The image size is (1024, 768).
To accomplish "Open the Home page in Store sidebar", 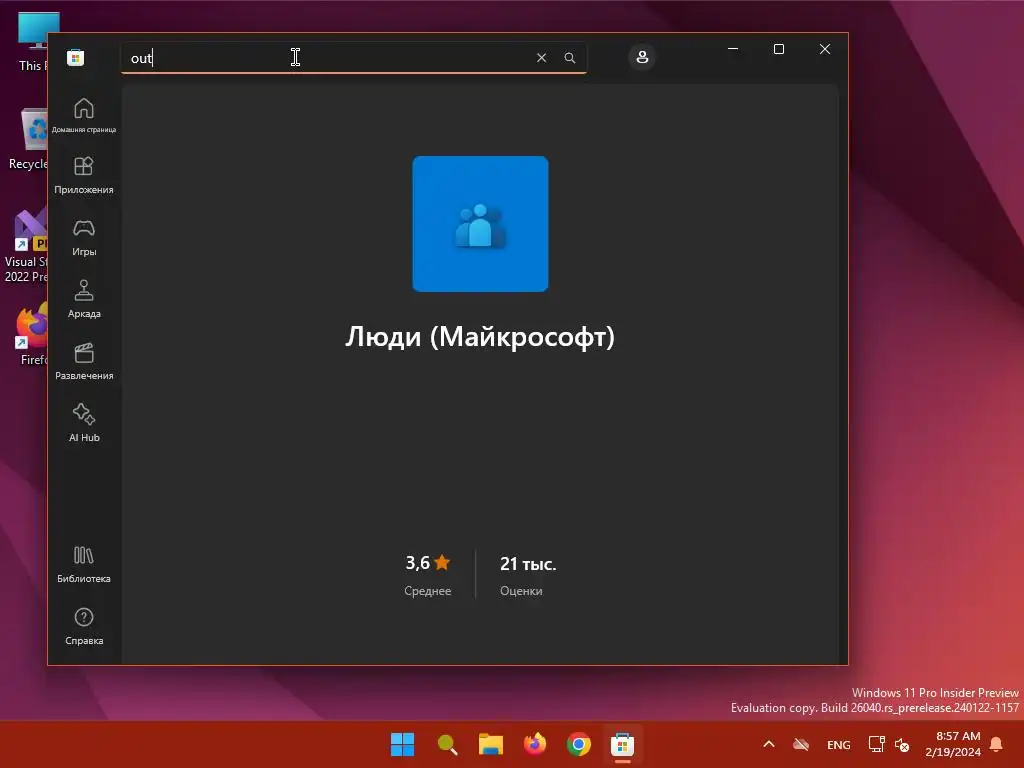I will click(84, 115).
